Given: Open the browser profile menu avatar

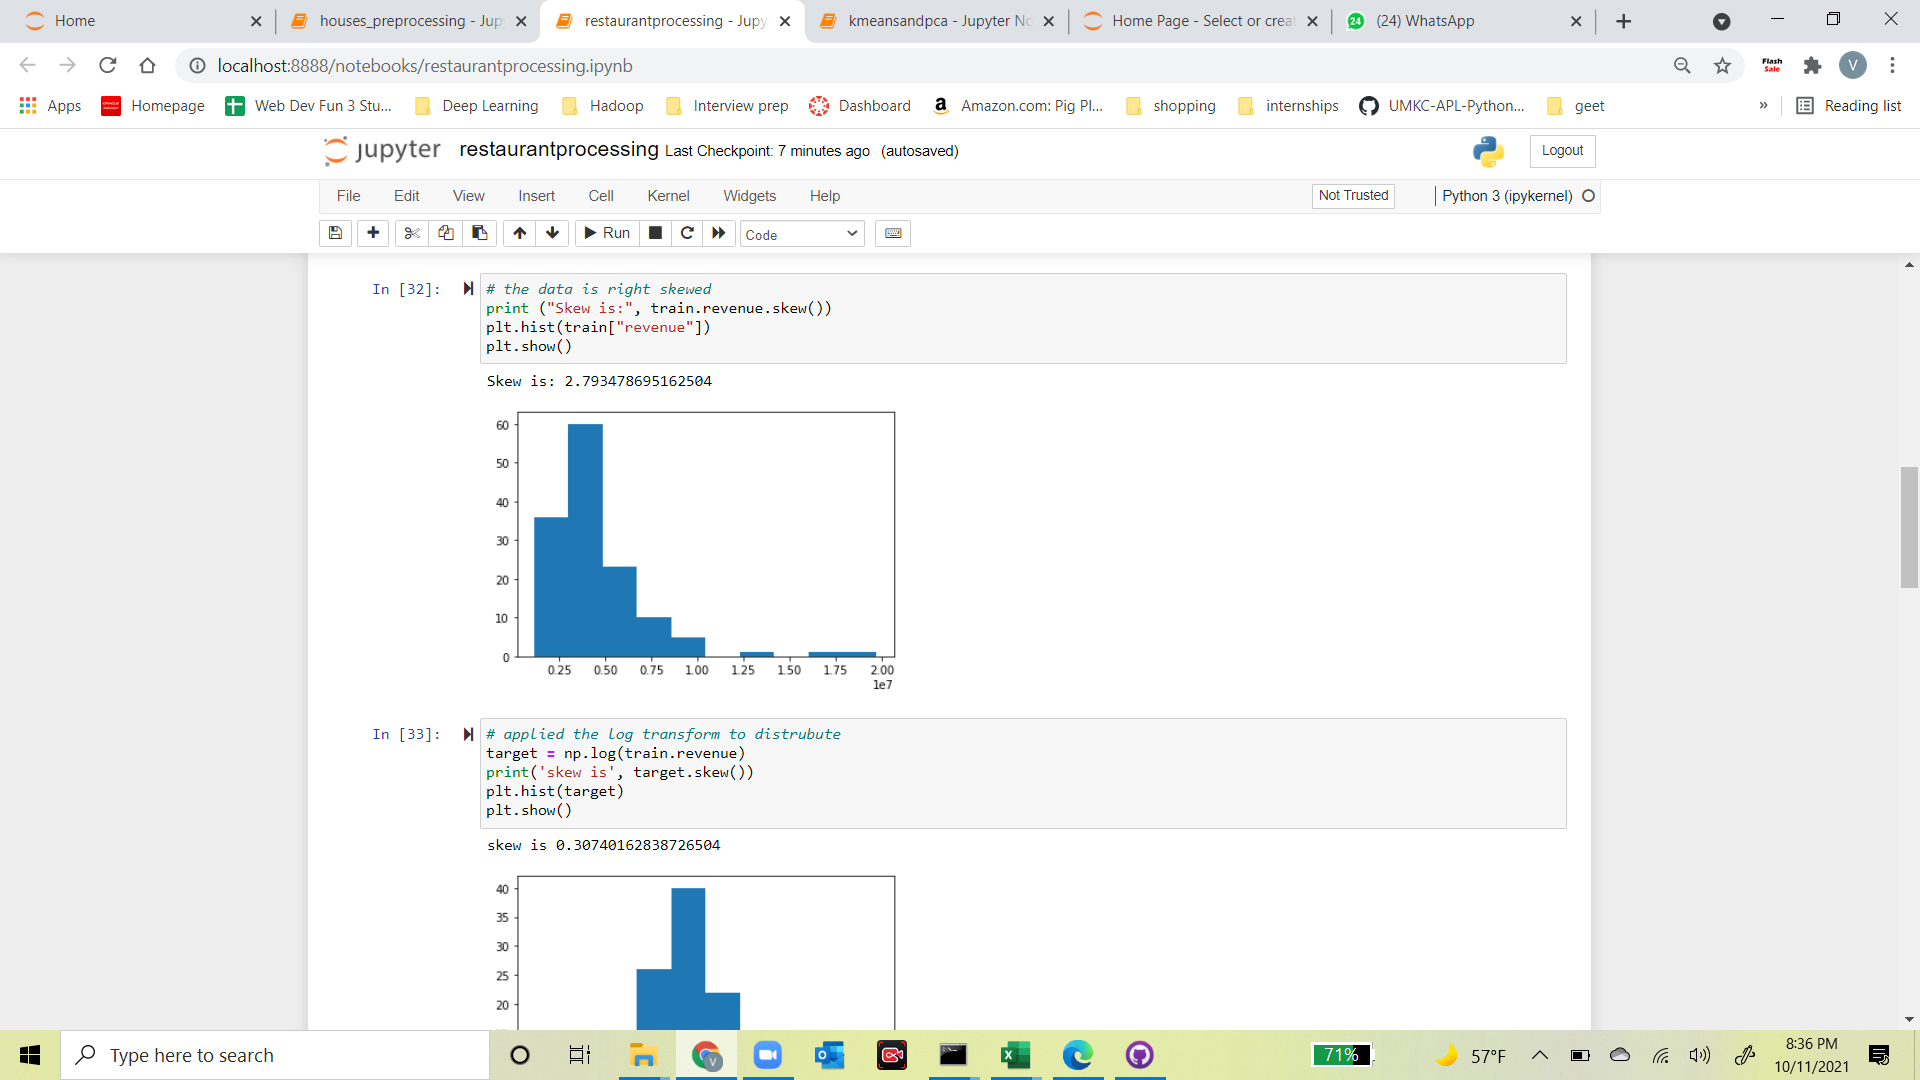Looking at the screenshot, I should pos(1855,65).
